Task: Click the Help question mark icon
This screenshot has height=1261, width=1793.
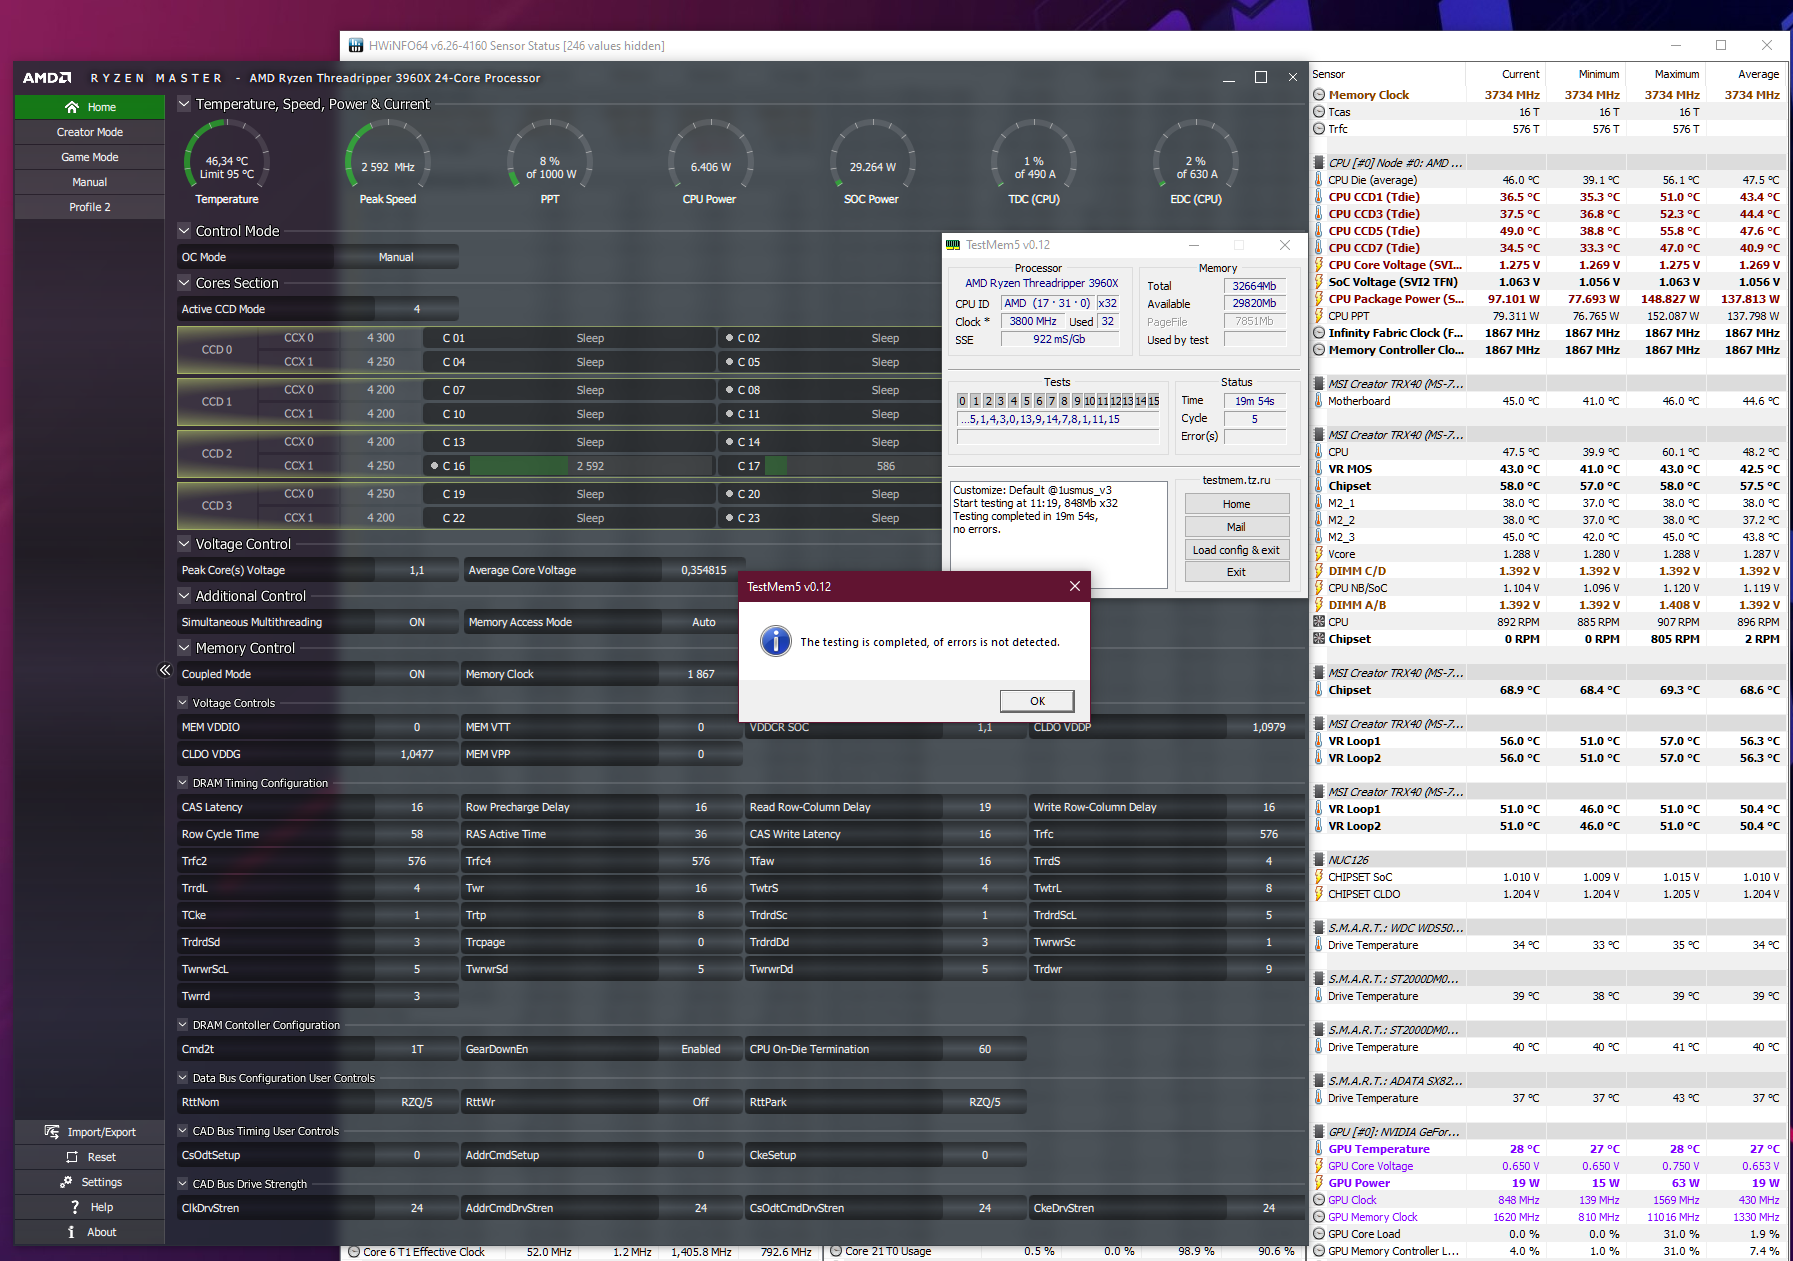Action: [74, 1207]
